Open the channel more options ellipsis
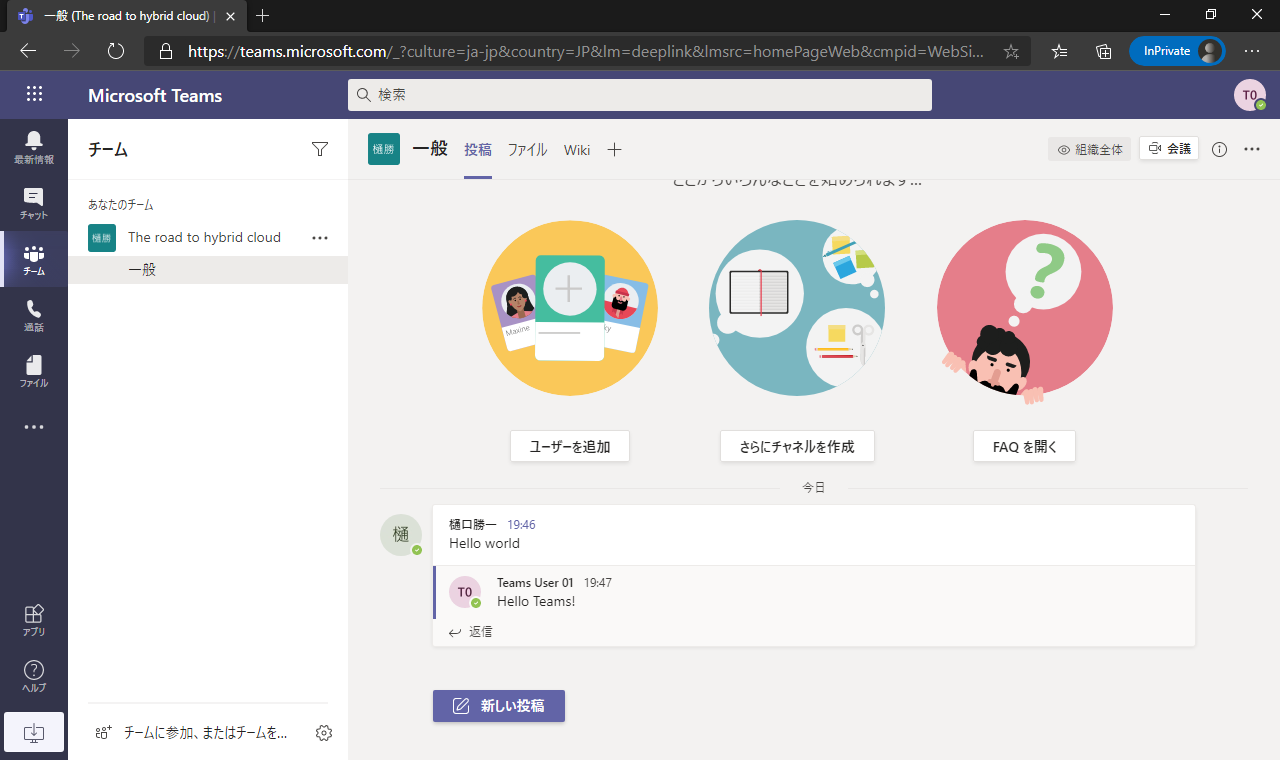Viewport: 1280px width, 760px height. point(1252,149)
